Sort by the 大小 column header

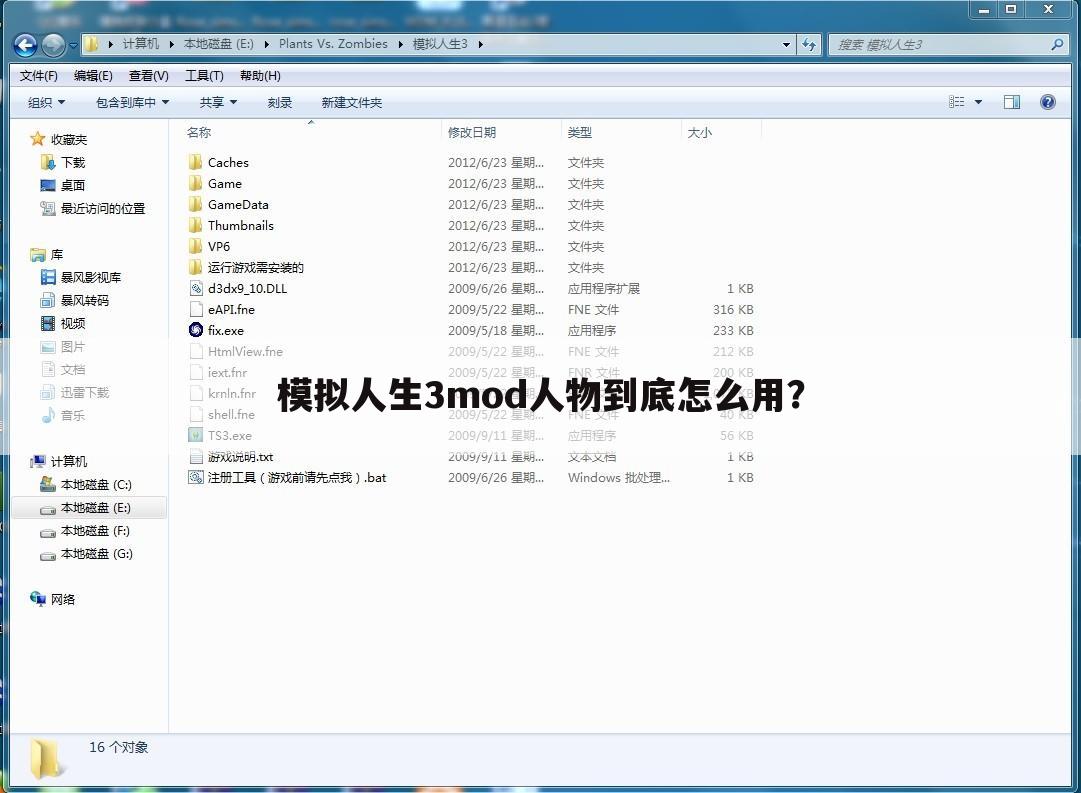pyautogui.click(x=700, y=132)
